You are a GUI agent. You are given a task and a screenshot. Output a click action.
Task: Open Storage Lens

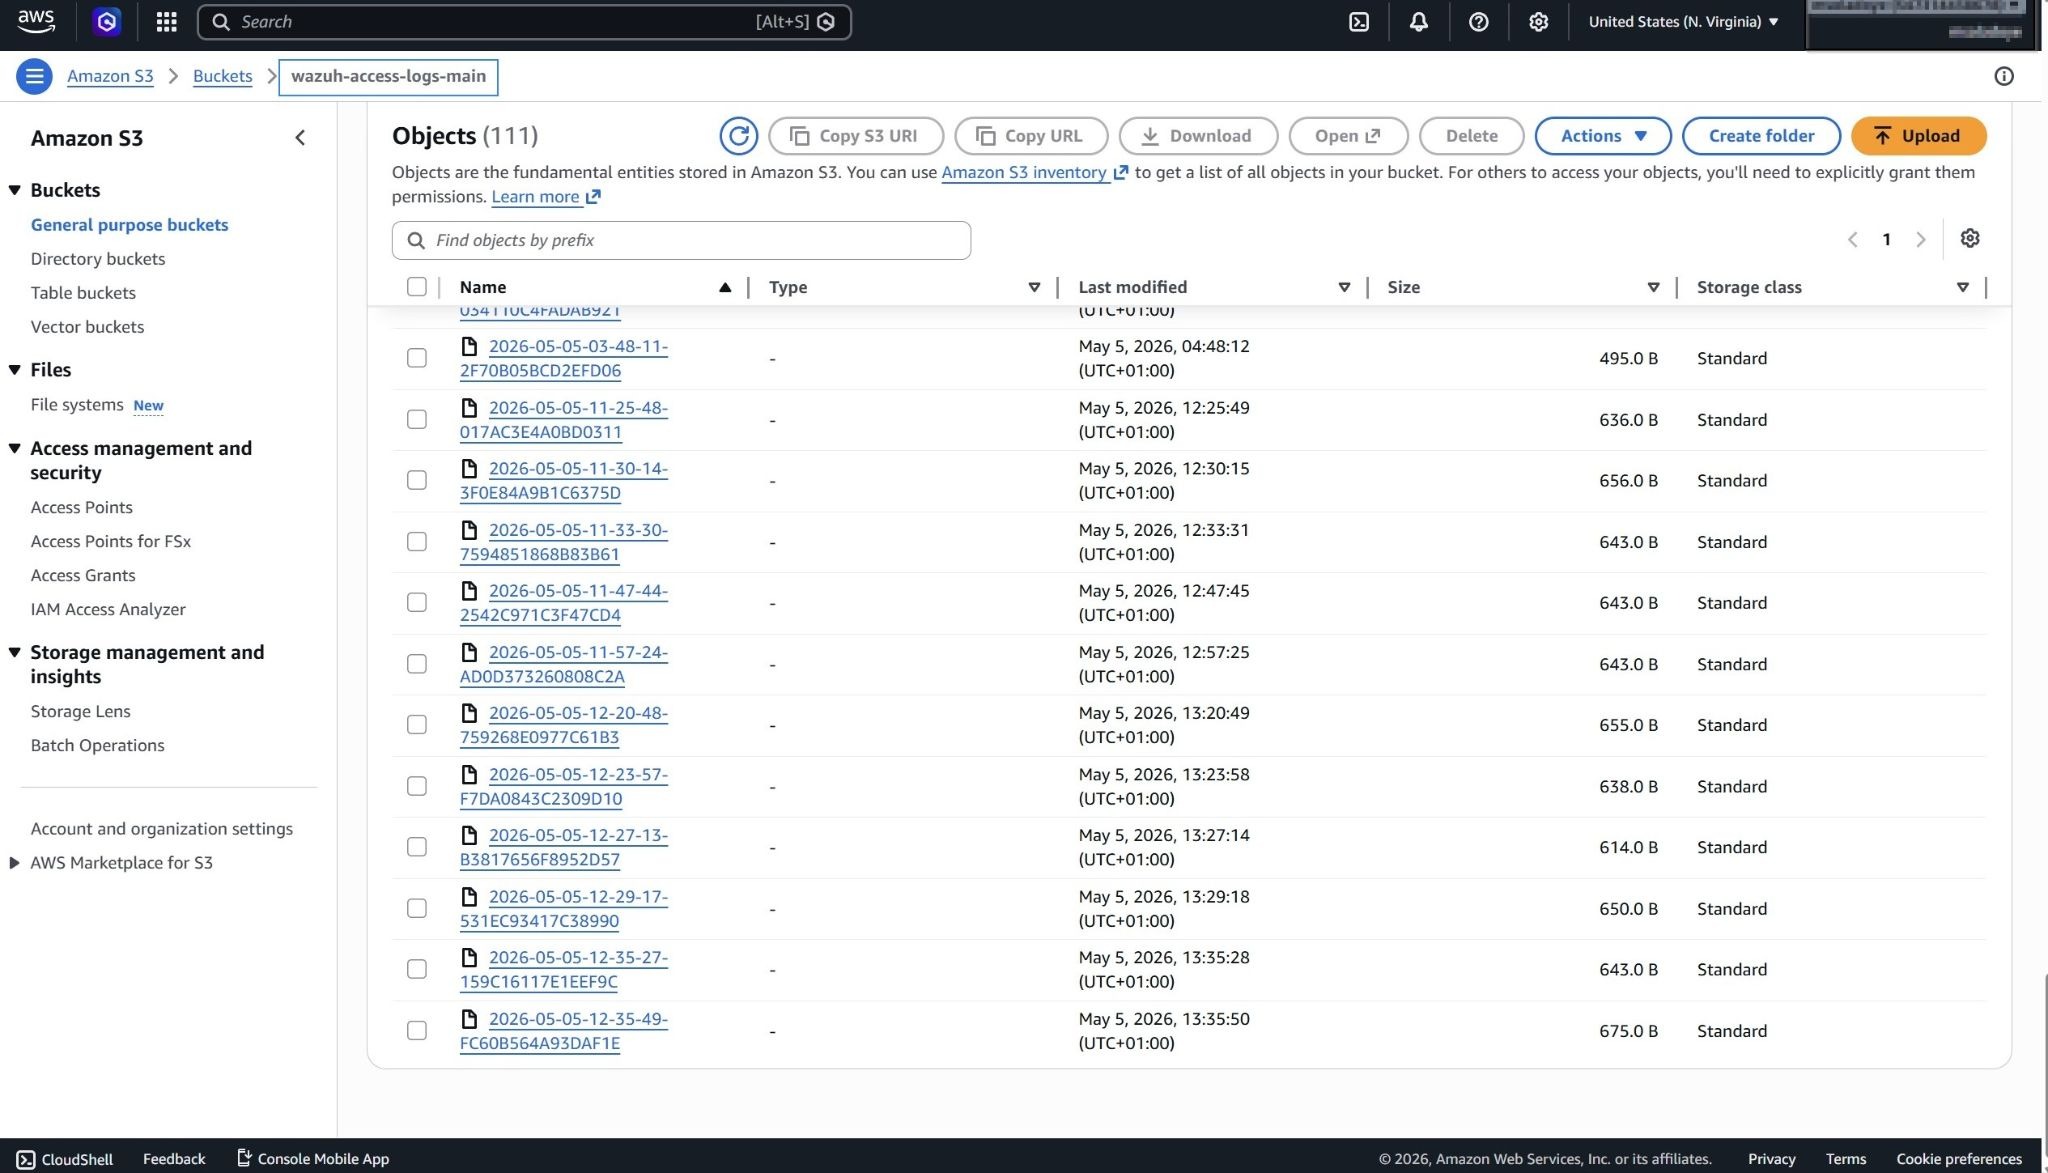pyautogui.click(x=80, y=712)
